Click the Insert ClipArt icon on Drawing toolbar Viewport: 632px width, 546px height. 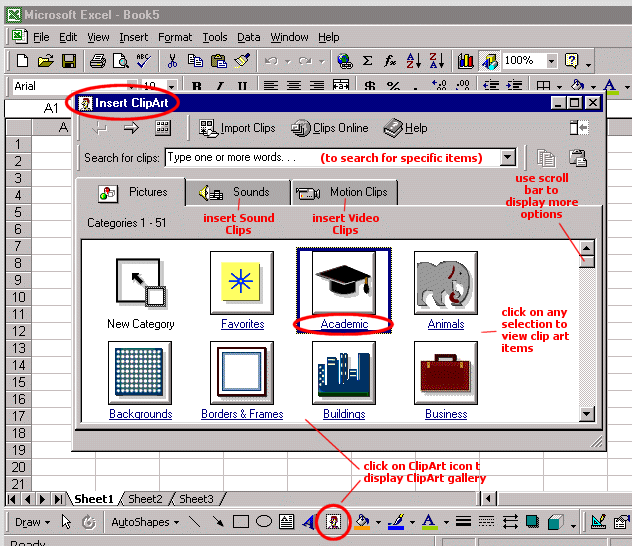point(331,521)
